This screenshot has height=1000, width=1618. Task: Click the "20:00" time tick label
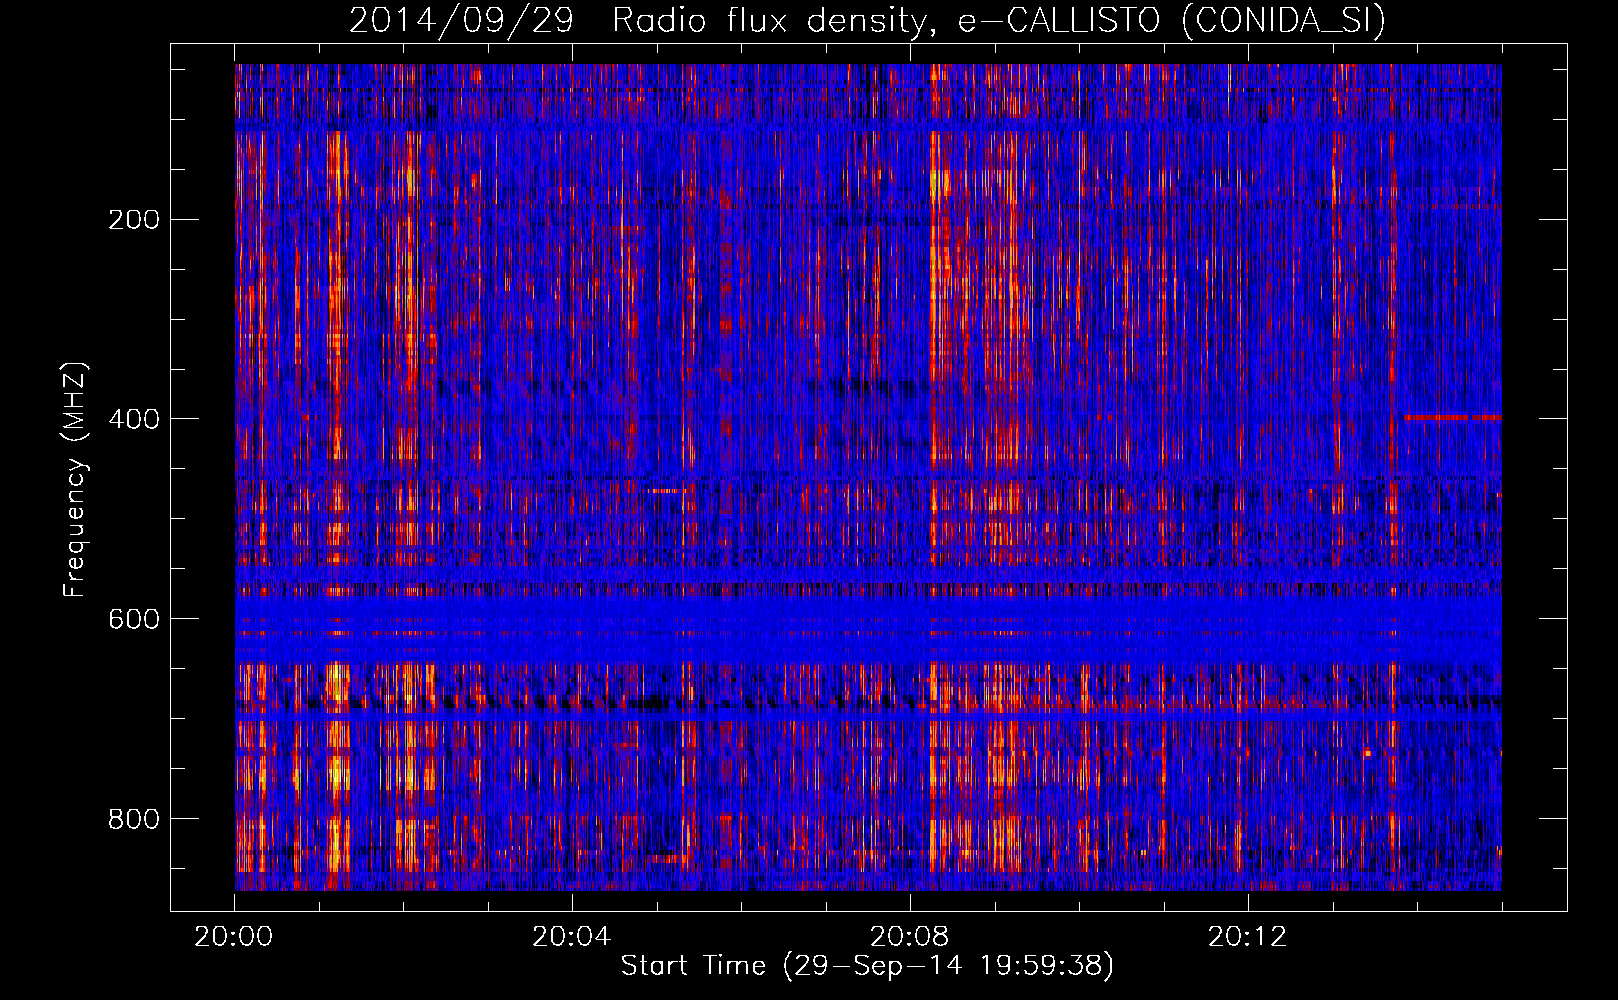tap(234, 937)
